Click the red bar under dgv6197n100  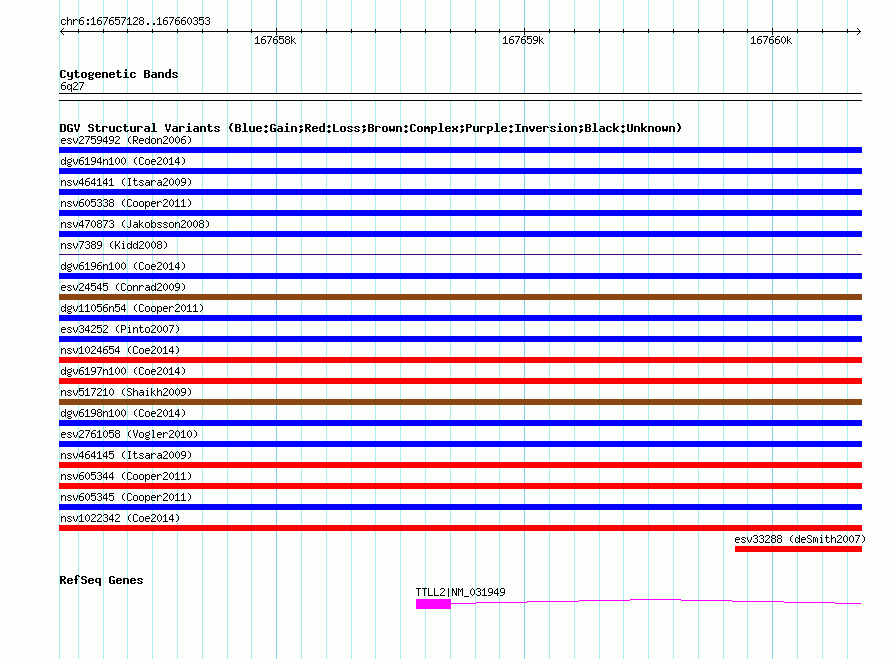(x=460, y=381)
